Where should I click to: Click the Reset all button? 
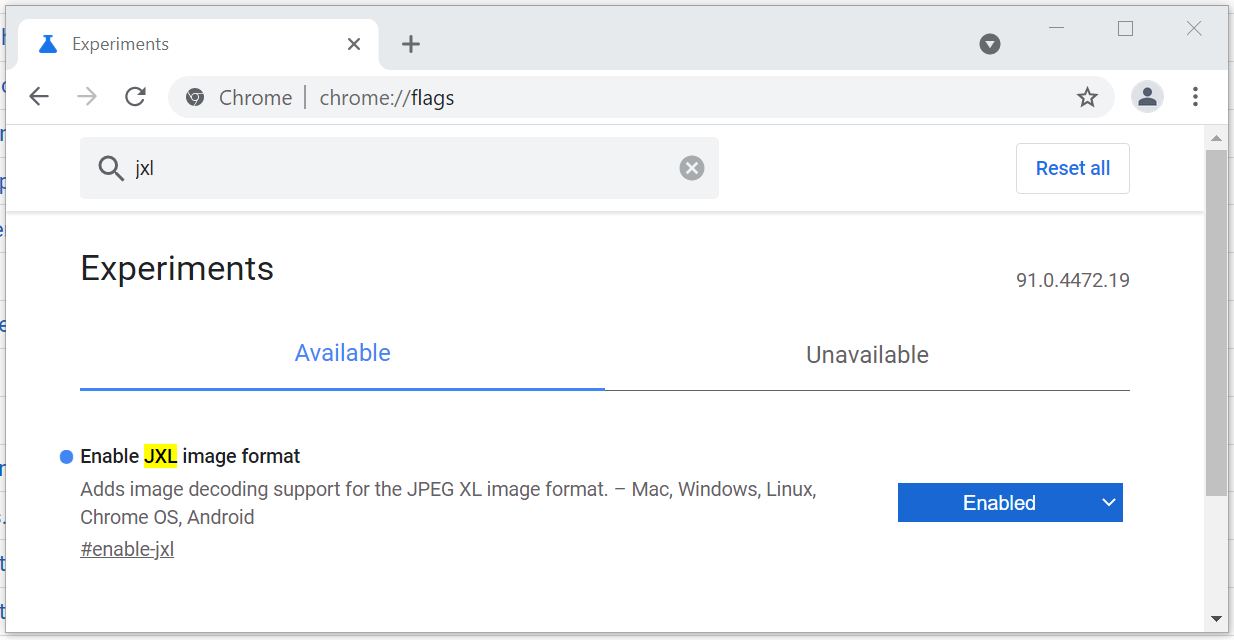point(1073,168)
